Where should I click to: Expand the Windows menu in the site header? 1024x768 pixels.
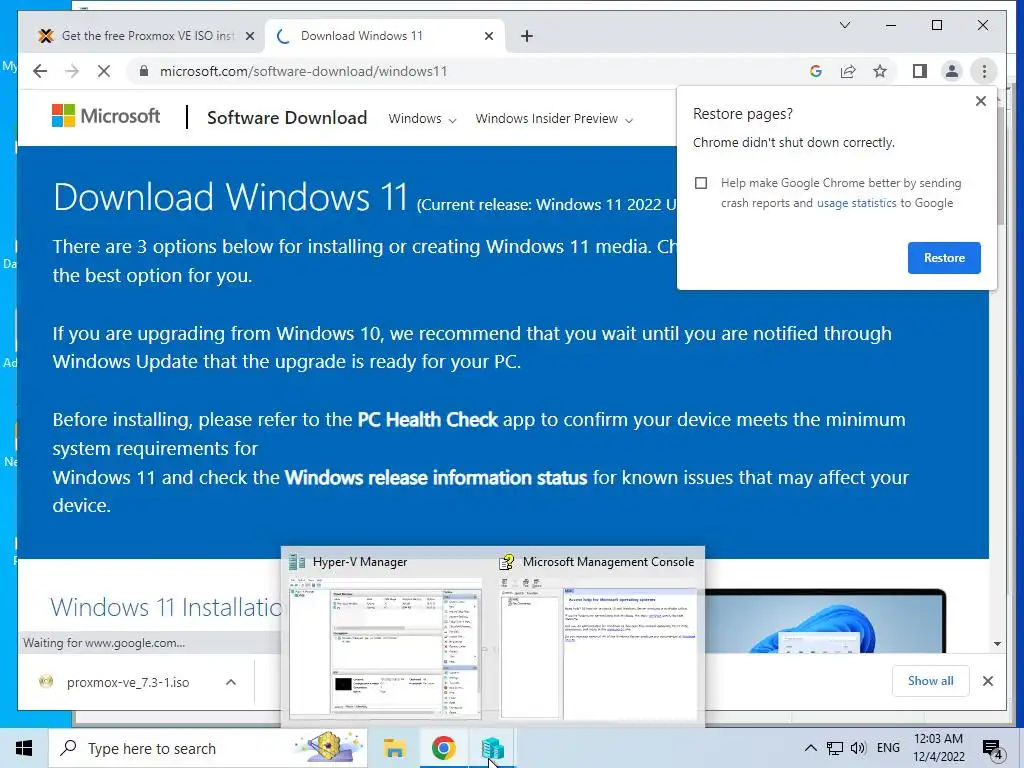click(x=422, y=119)
